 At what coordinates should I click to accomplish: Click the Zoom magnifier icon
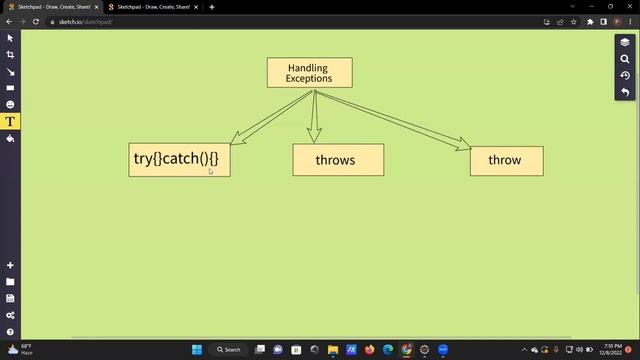pyautogui.click(x=624, y=59)
